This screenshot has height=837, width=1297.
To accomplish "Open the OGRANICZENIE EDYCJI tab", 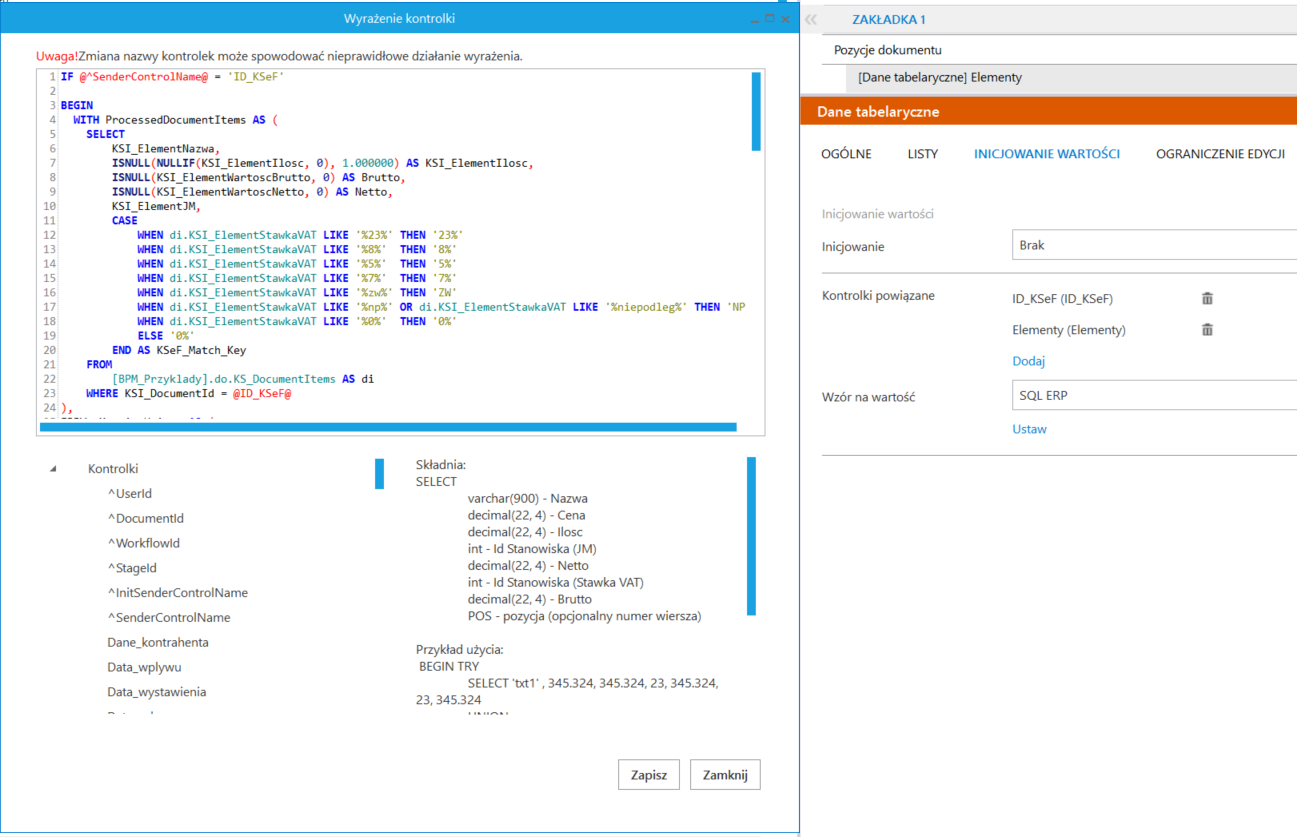I will [1220, 154].
